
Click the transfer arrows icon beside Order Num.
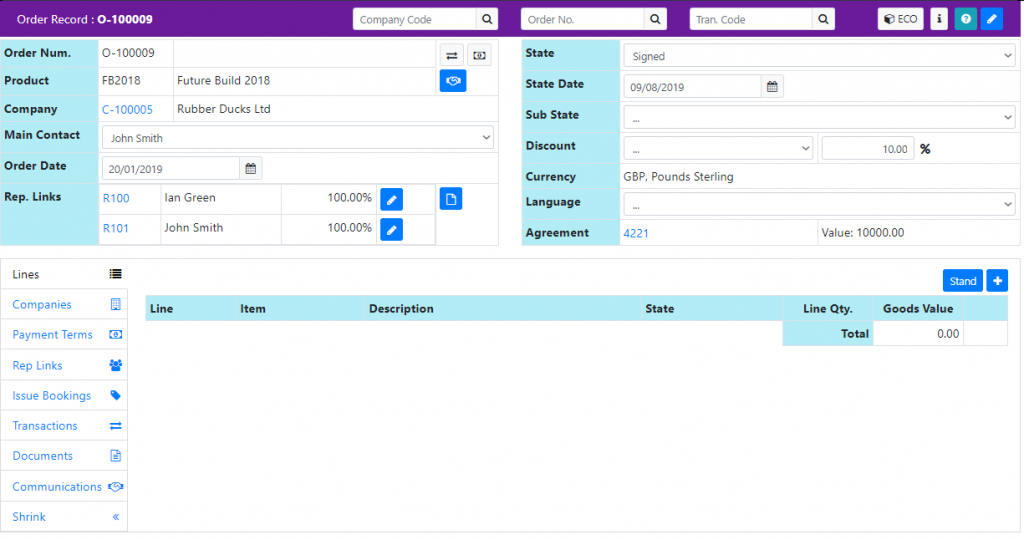452,55
